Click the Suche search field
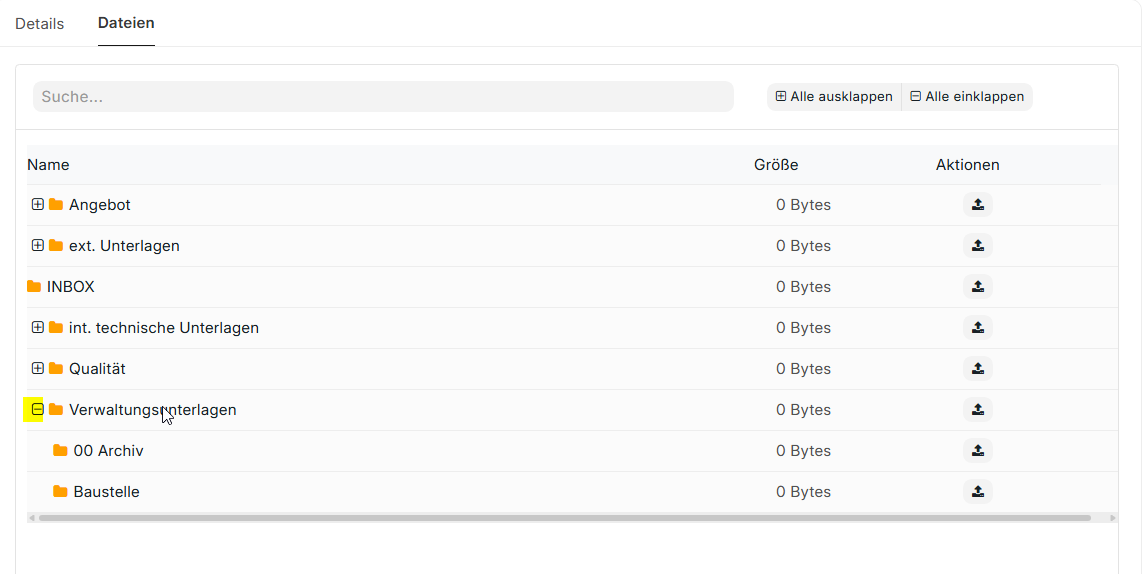Screen dimensions: 1143x574 pos(383,97)
